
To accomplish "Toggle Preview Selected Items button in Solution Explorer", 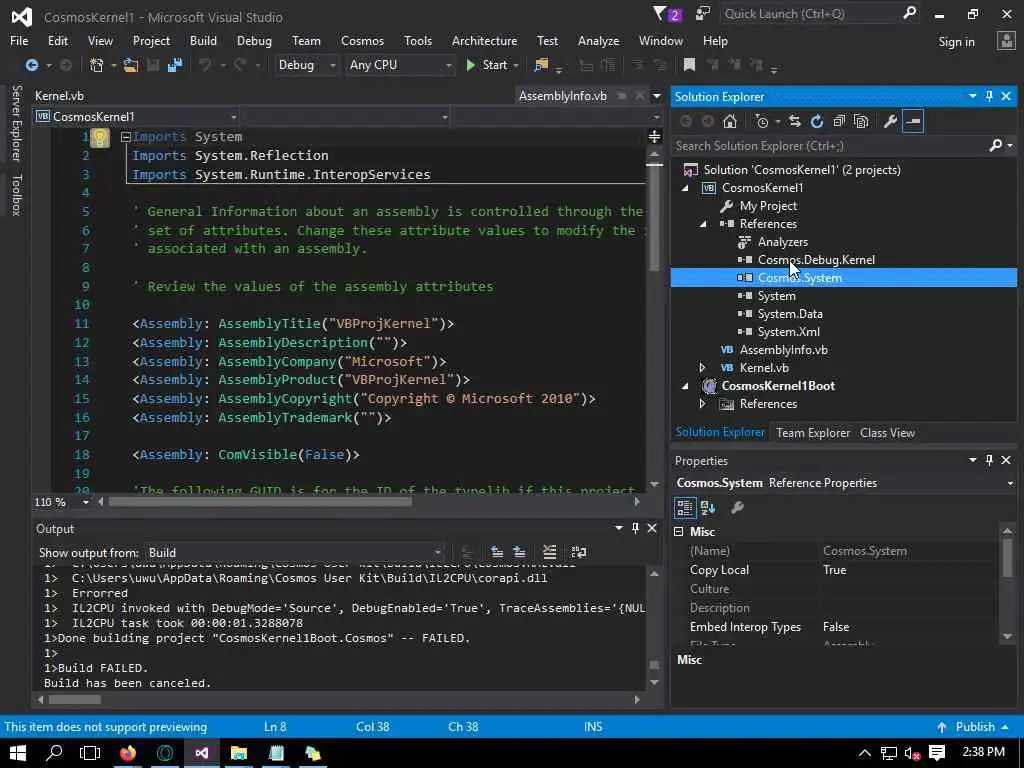I will (x=913, y=121).
